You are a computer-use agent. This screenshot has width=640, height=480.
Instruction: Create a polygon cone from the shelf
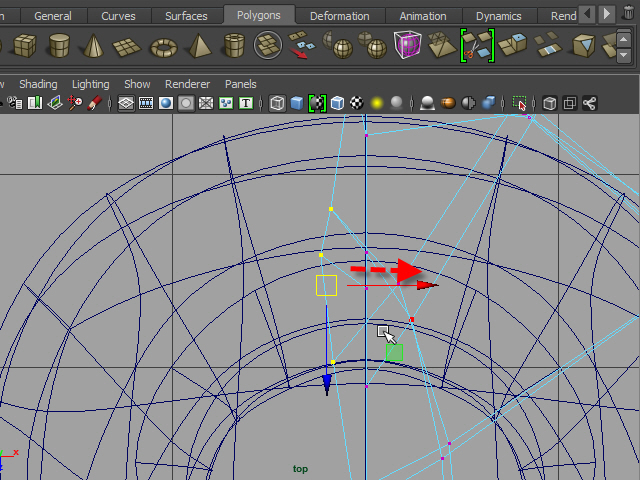point(93,45)
